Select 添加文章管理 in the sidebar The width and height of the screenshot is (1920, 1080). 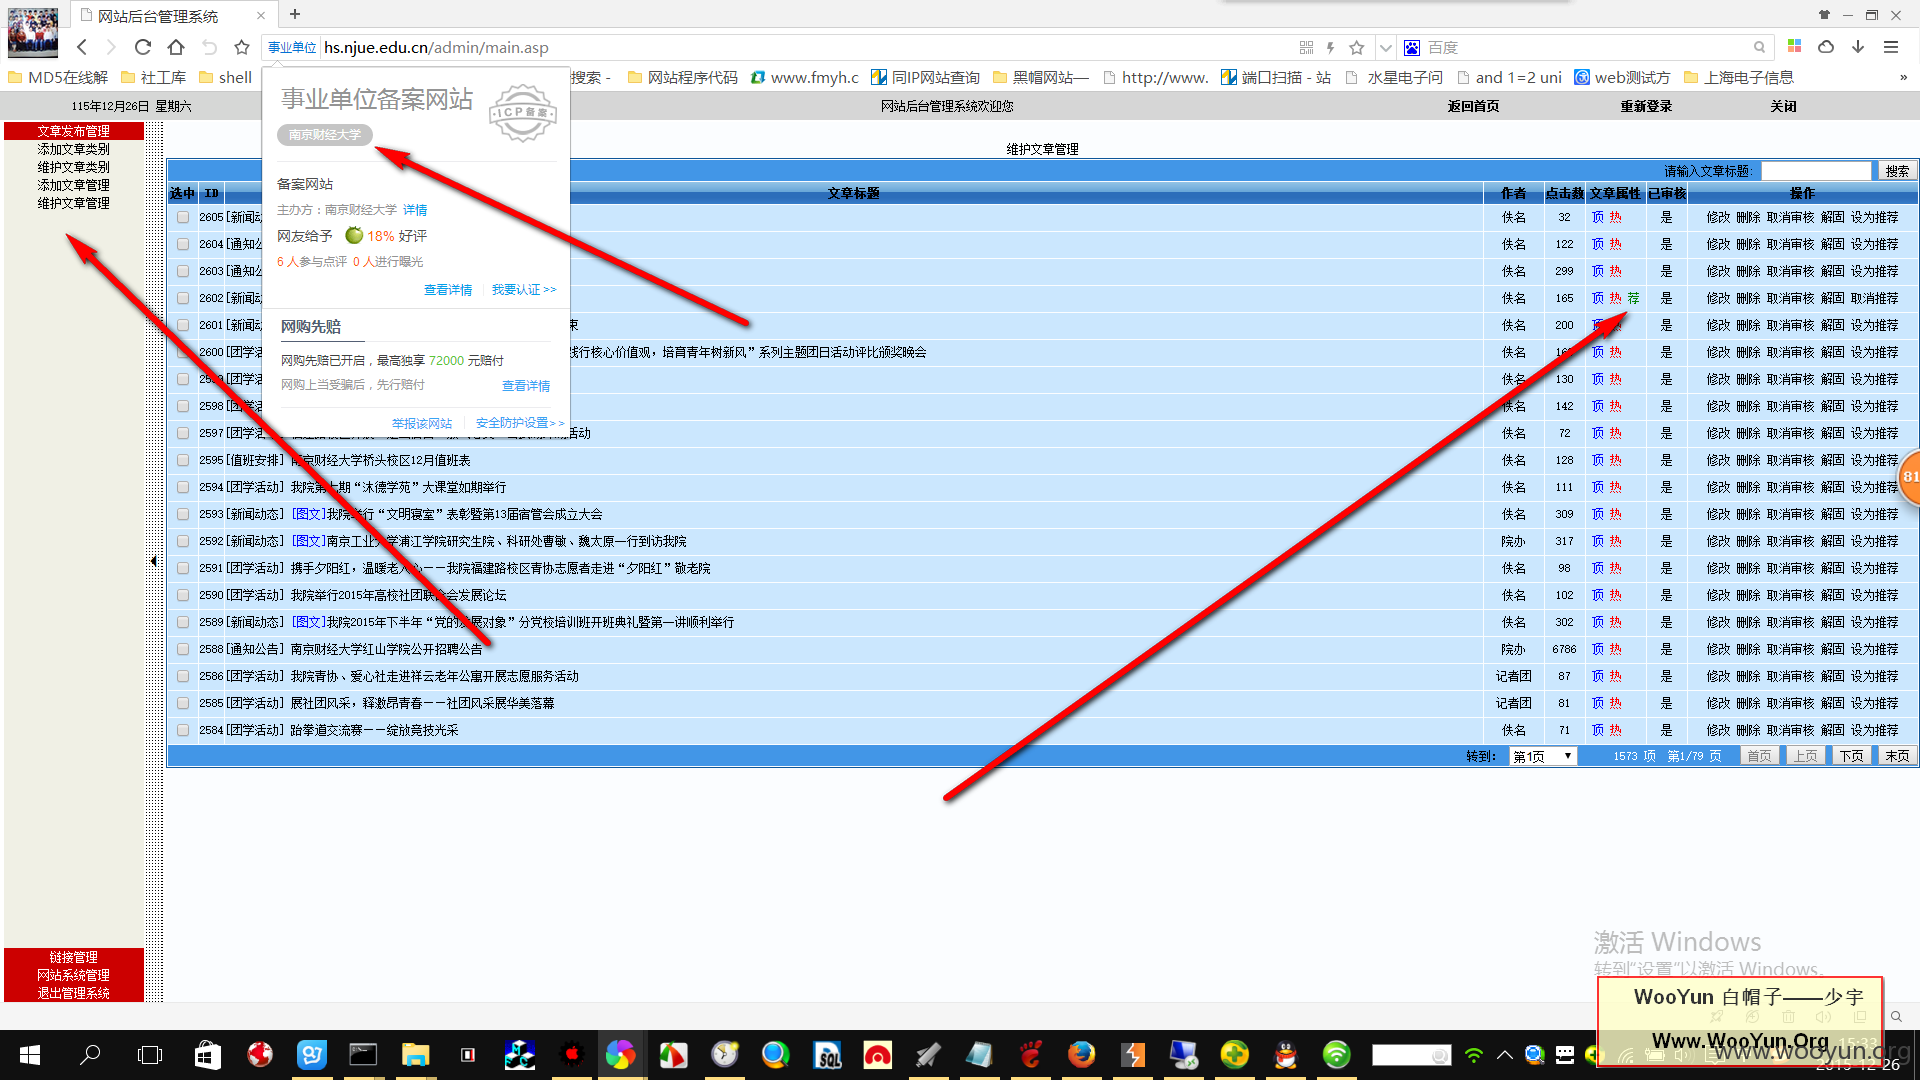click(x=74, y=185)
